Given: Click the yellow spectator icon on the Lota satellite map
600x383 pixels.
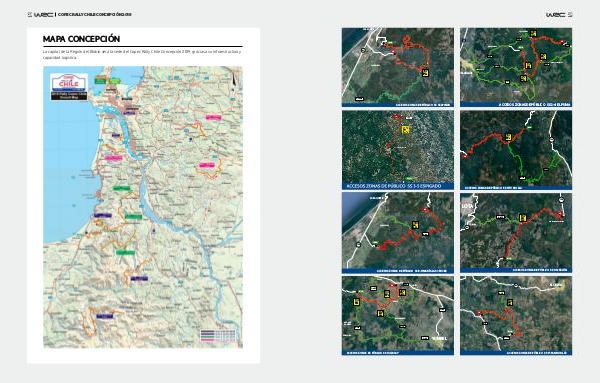Looking at the screenshot, I should 523,218.
